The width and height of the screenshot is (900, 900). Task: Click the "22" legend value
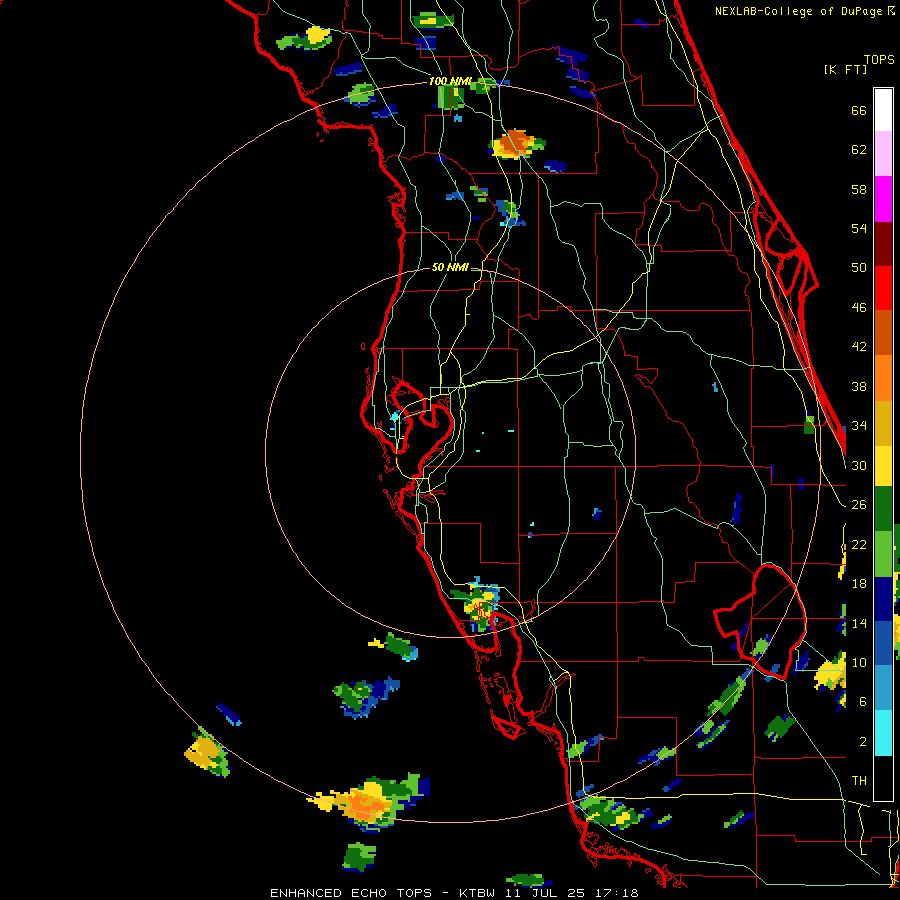point(859,544)
